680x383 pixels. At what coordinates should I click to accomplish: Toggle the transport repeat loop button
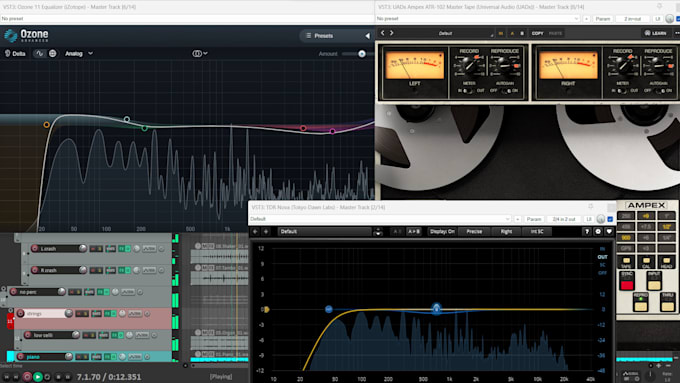[x=48, y=377]
